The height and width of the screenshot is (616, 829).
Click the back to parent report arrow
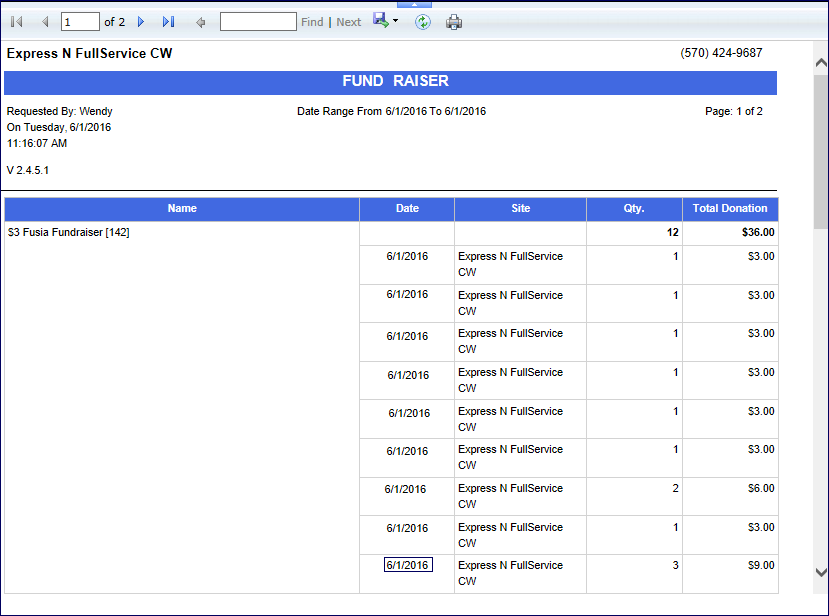coord(200,22)
